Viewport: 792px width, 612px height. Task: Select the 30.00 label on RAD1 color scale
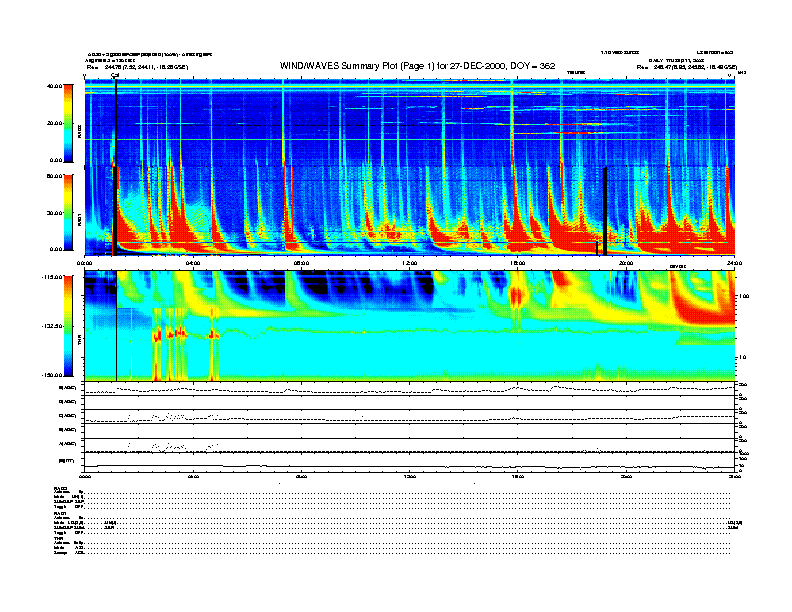pos(55,213)
